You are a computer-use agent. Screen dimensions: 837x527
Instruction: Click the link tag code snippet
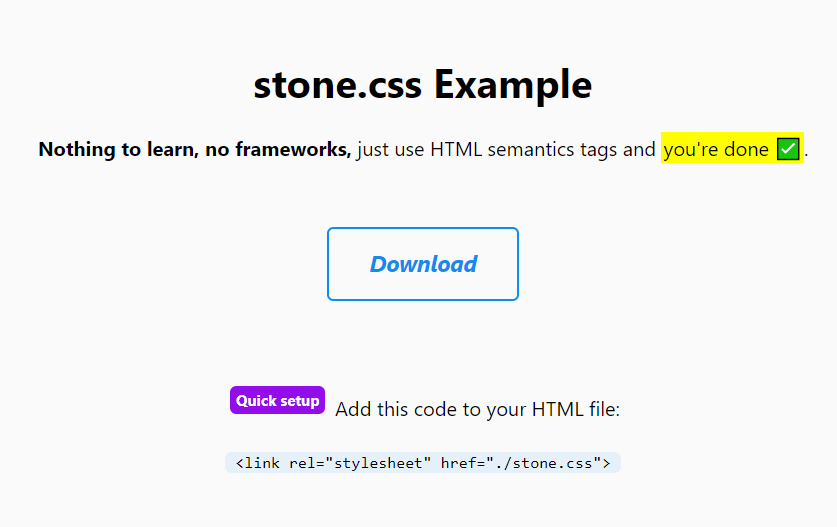point(423,463)
